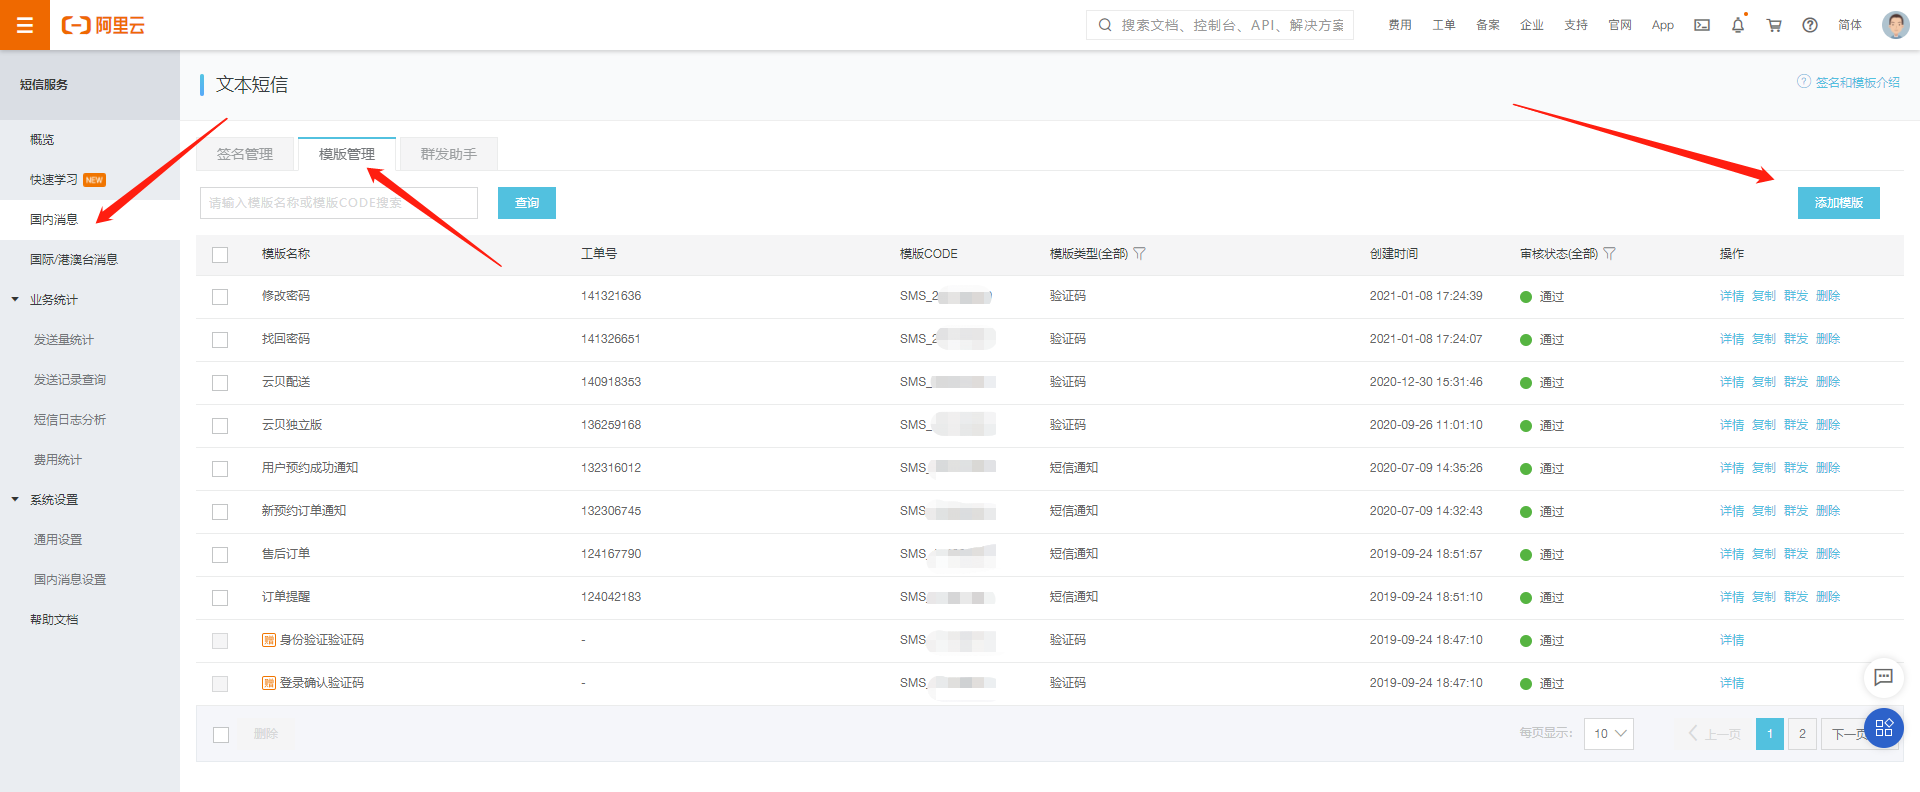Open the shopping cart icon
Screen dimensions: 1920x792
pyautogui.click(x=1774, y=25)
